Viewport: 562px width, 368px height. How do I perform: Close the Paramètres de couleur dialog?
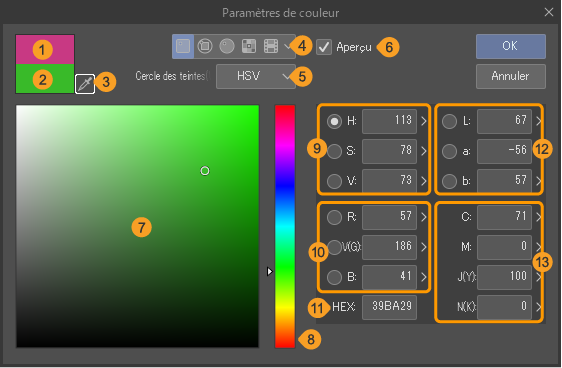(549, 13)
